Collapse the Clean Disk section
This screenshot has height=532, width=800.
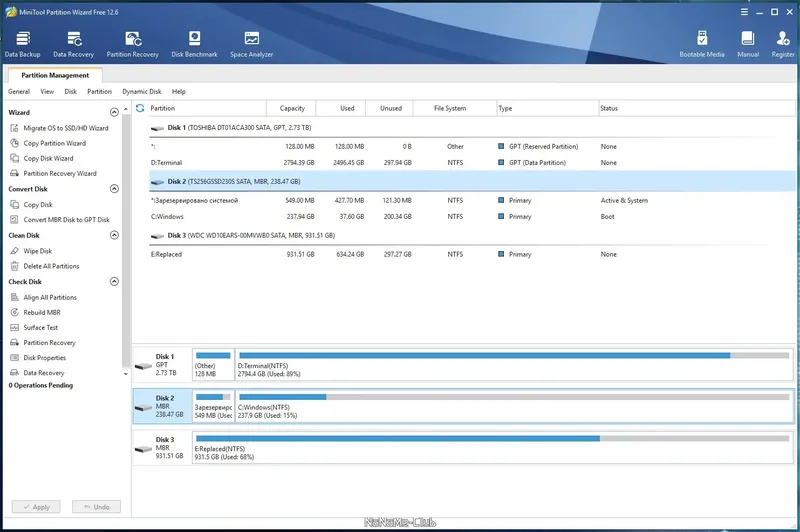[114, 236]
